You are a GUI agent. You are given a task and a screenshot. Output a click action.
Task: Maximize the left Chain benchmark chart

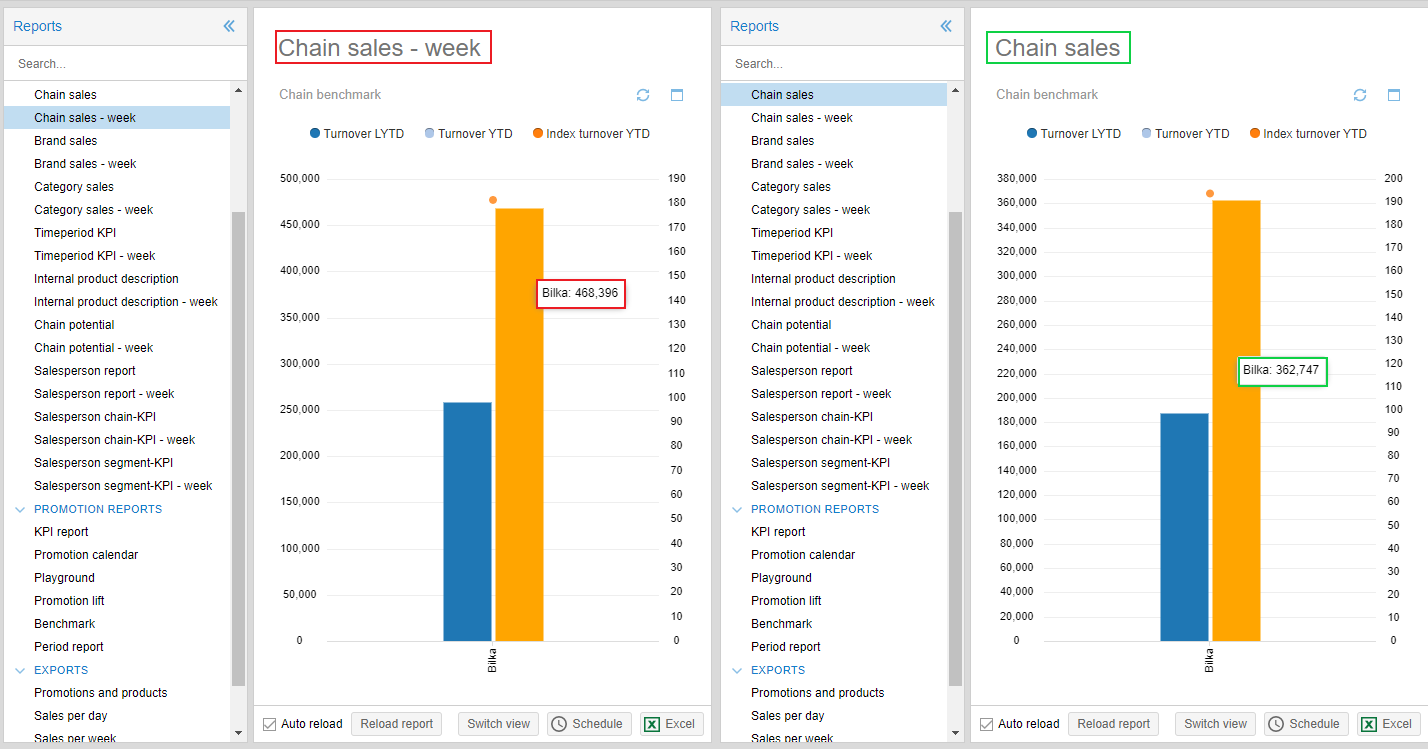coord(677,95)
